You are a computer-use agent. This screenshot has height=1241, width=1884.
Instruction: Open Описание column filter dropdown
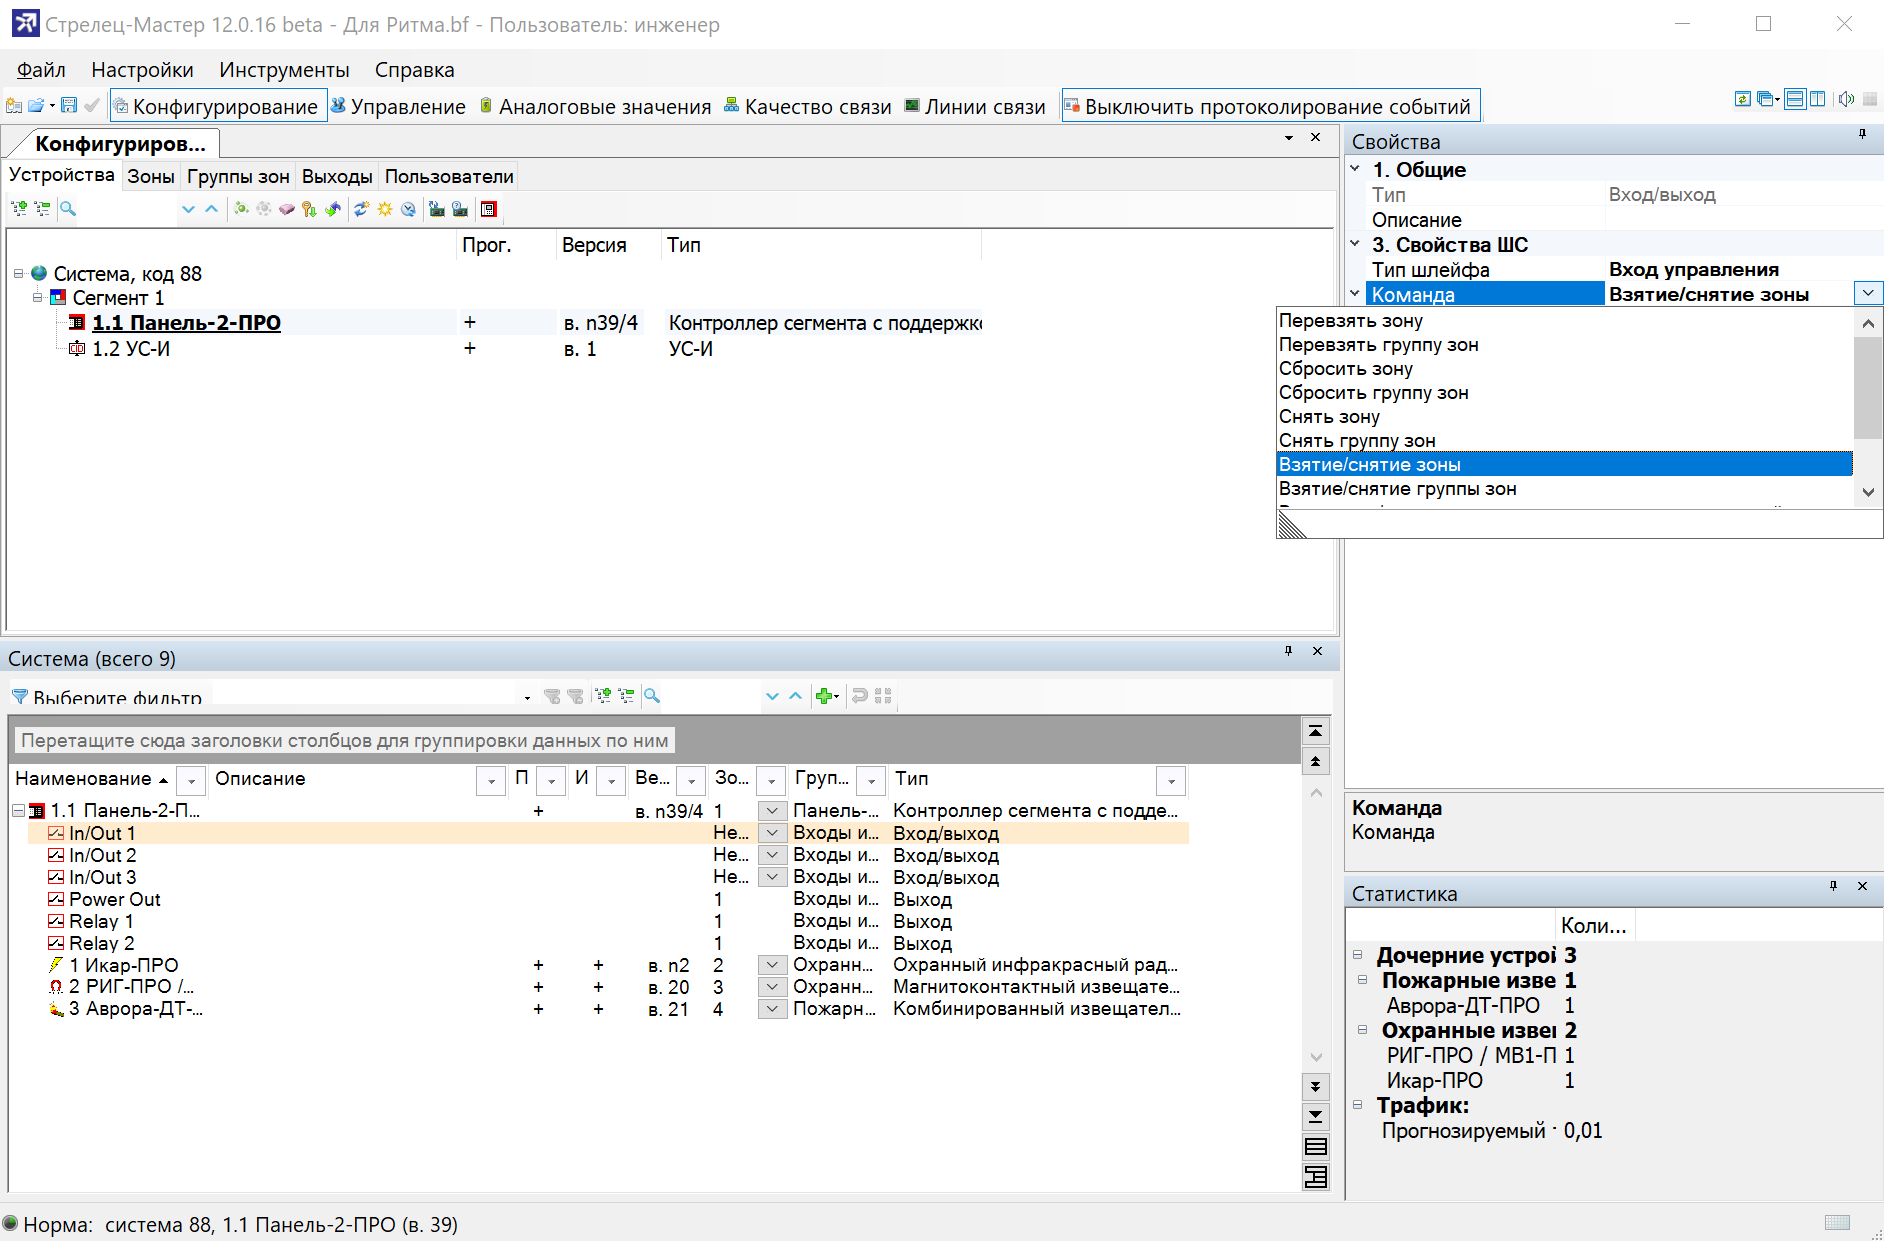(491, 780)
